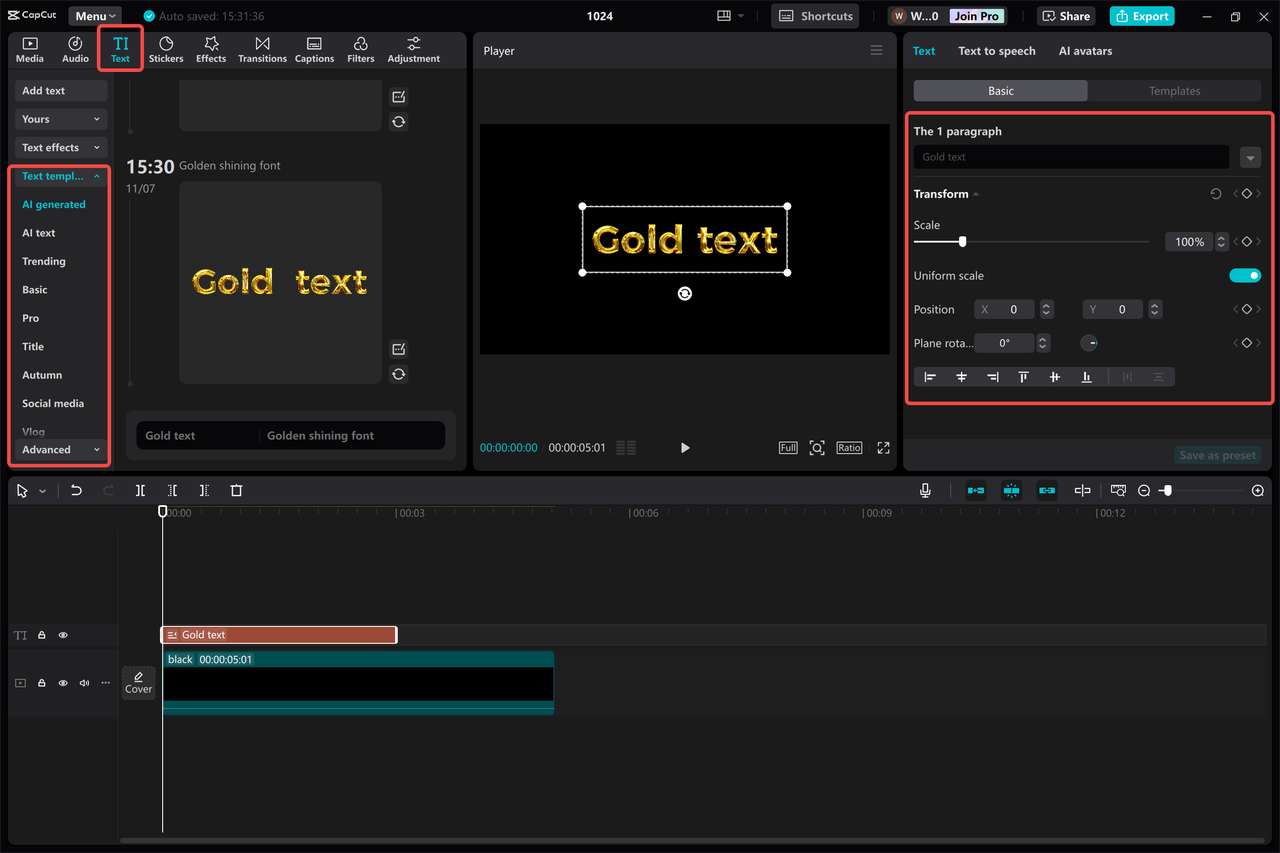
Task: Toggle Uniform scale off
Action: pos(1245,275)
